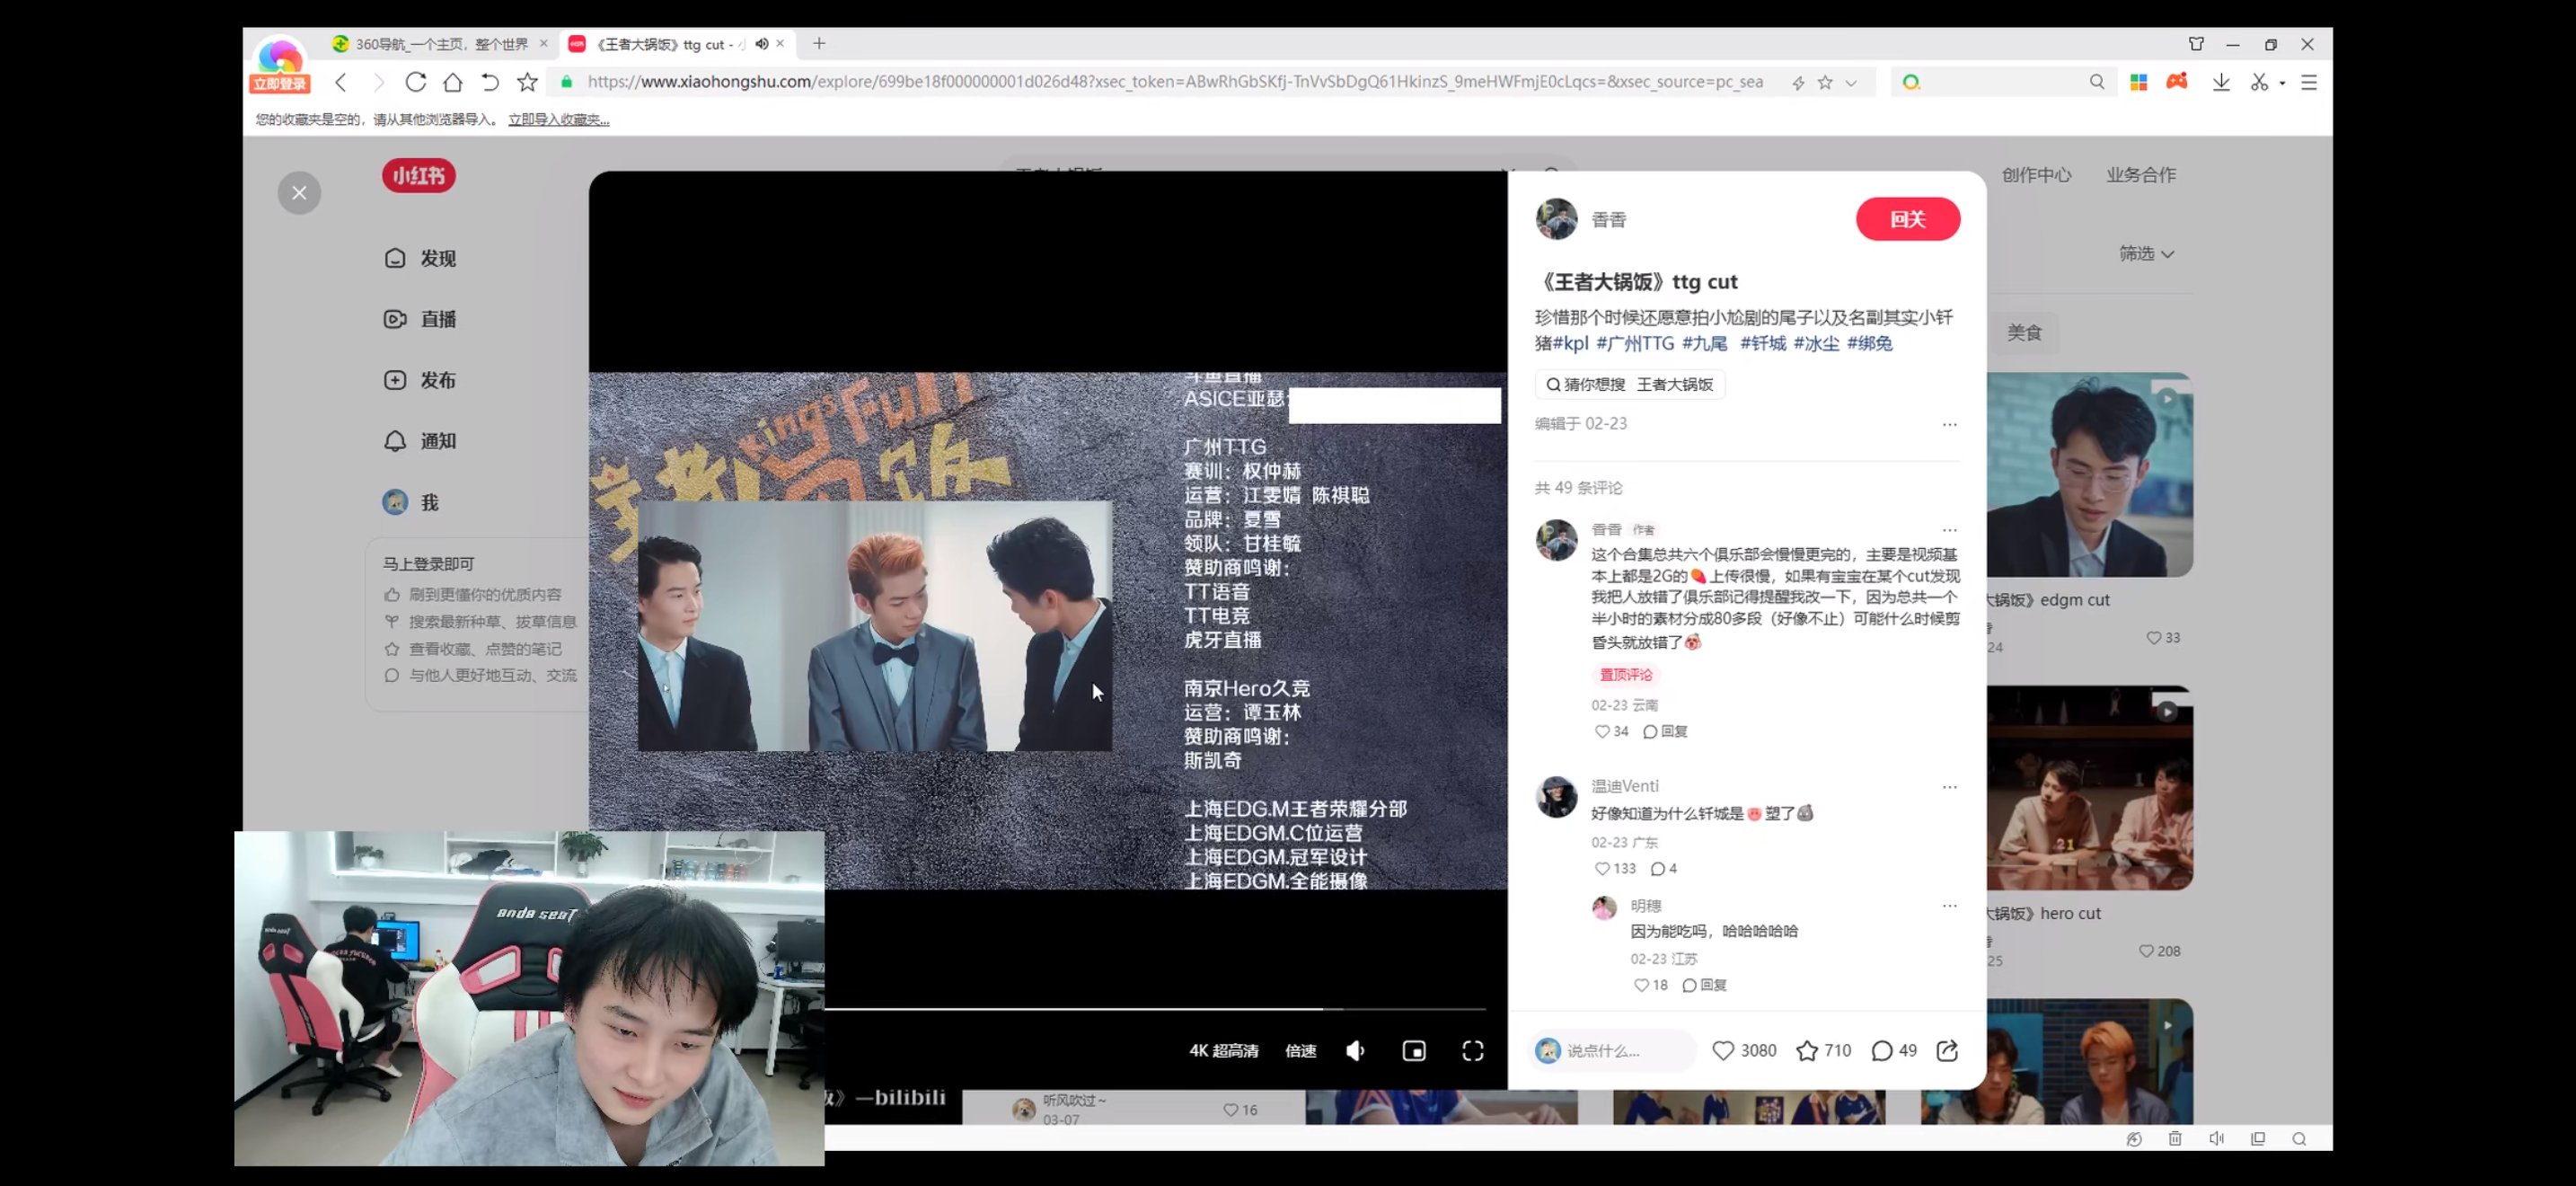Open 创作中心 top menu
Image resolution: width=2576 pixels, height=1186 pixels.
coord(2036,175)
